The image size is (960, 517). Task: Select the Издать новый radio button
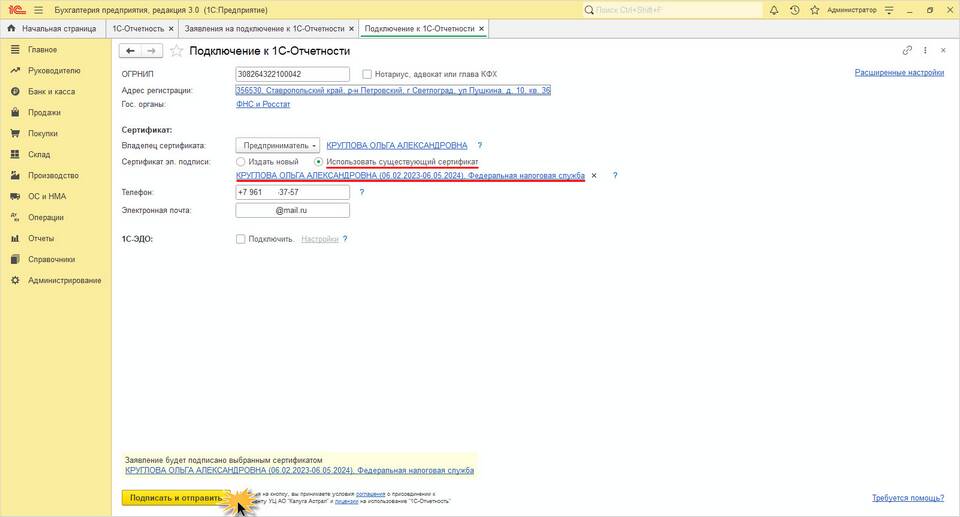[240, 162]
